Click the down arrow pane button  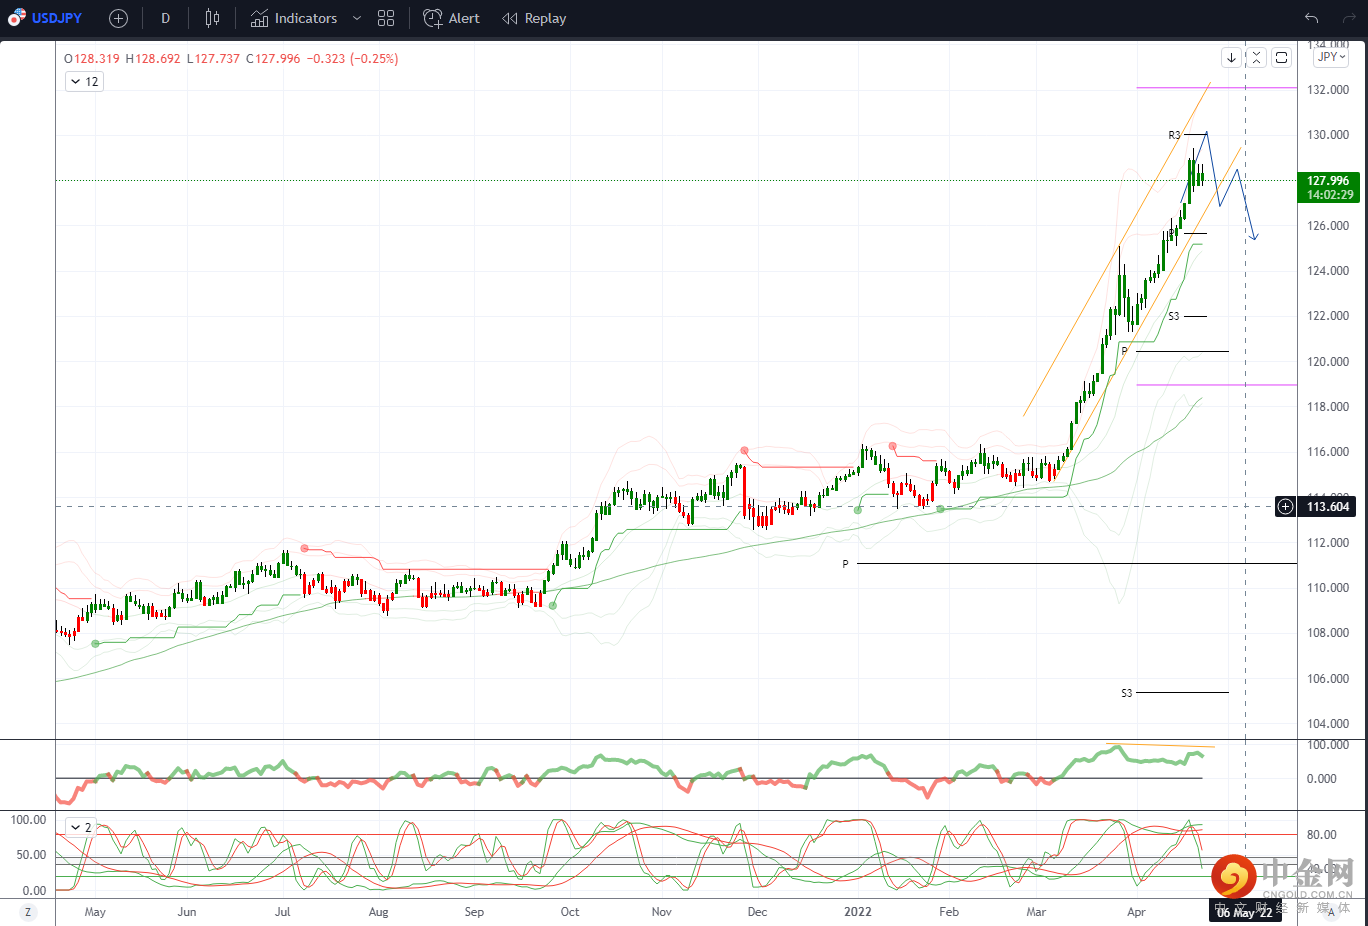[x=1231, y=58]
